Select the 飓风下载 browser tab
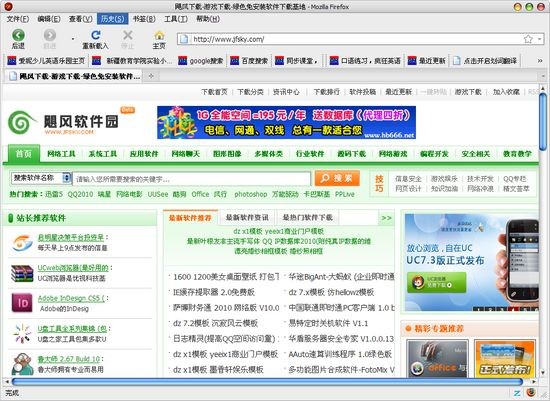 tap(74, 76)
